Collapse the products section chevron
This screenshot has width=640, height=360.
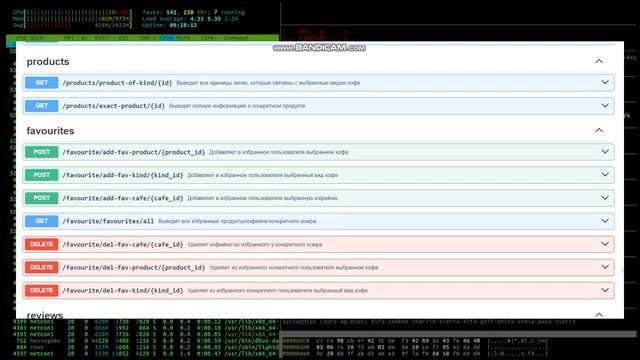(599, 61)
